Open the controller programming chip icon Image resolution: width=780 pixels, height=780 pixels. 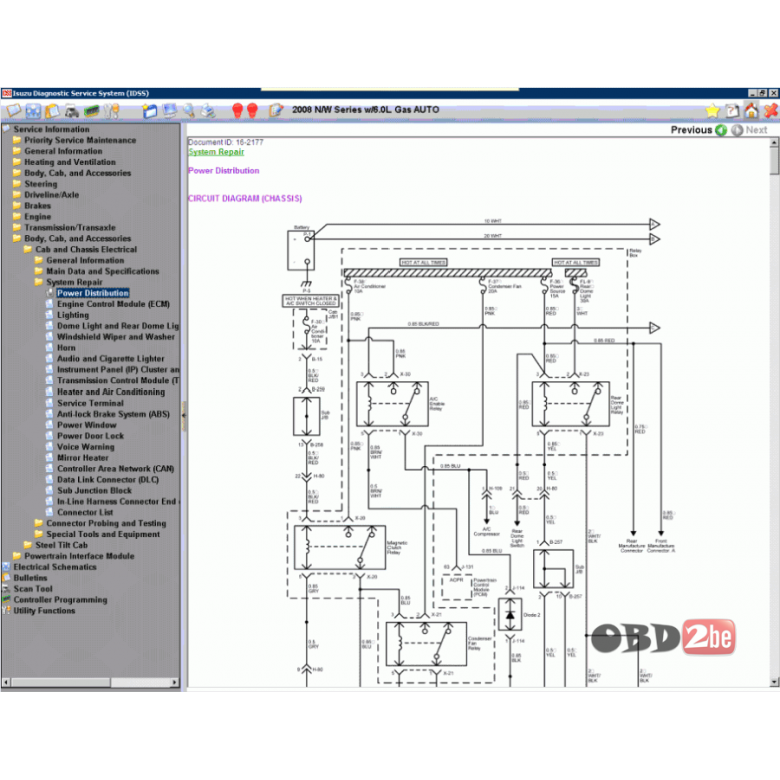click(92, 110)
